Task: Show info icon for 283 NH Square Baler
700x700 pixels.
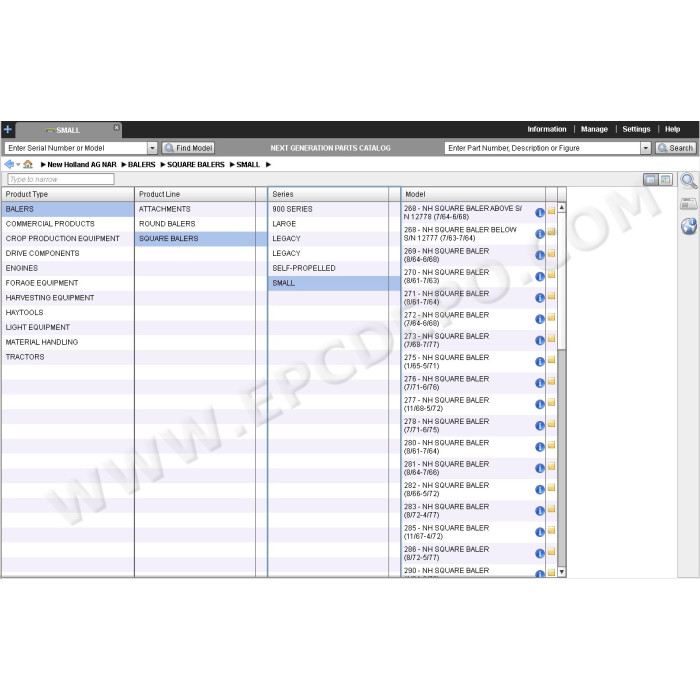Action: coord(540,511)
